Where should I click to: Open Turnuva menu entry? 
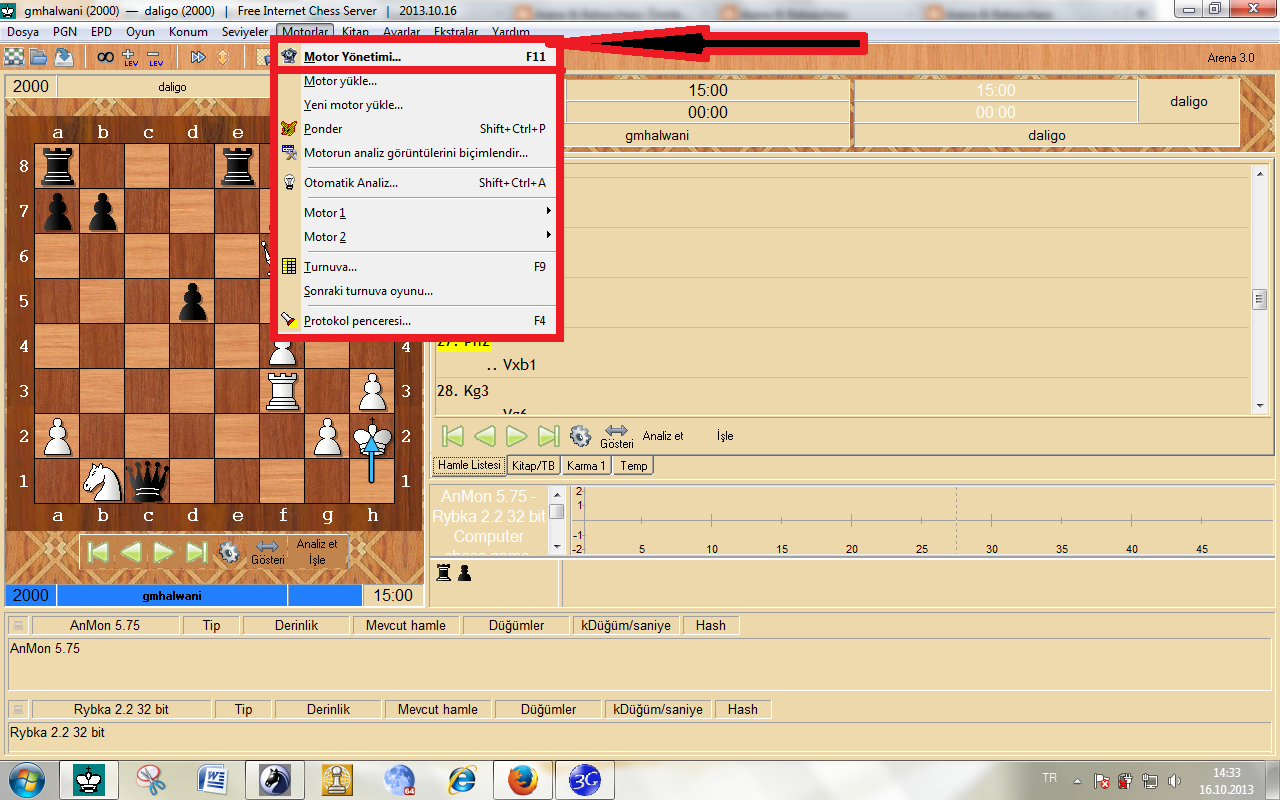coord(415,267)
